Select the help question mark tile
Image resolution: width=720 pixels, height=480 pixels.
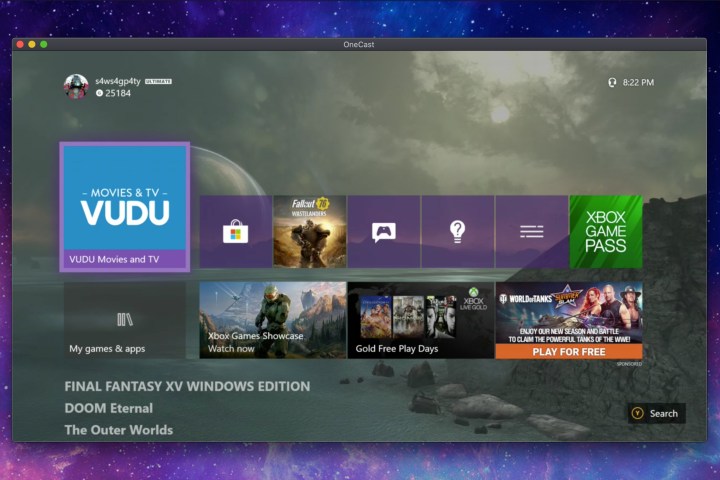click(x=457, y=232)
